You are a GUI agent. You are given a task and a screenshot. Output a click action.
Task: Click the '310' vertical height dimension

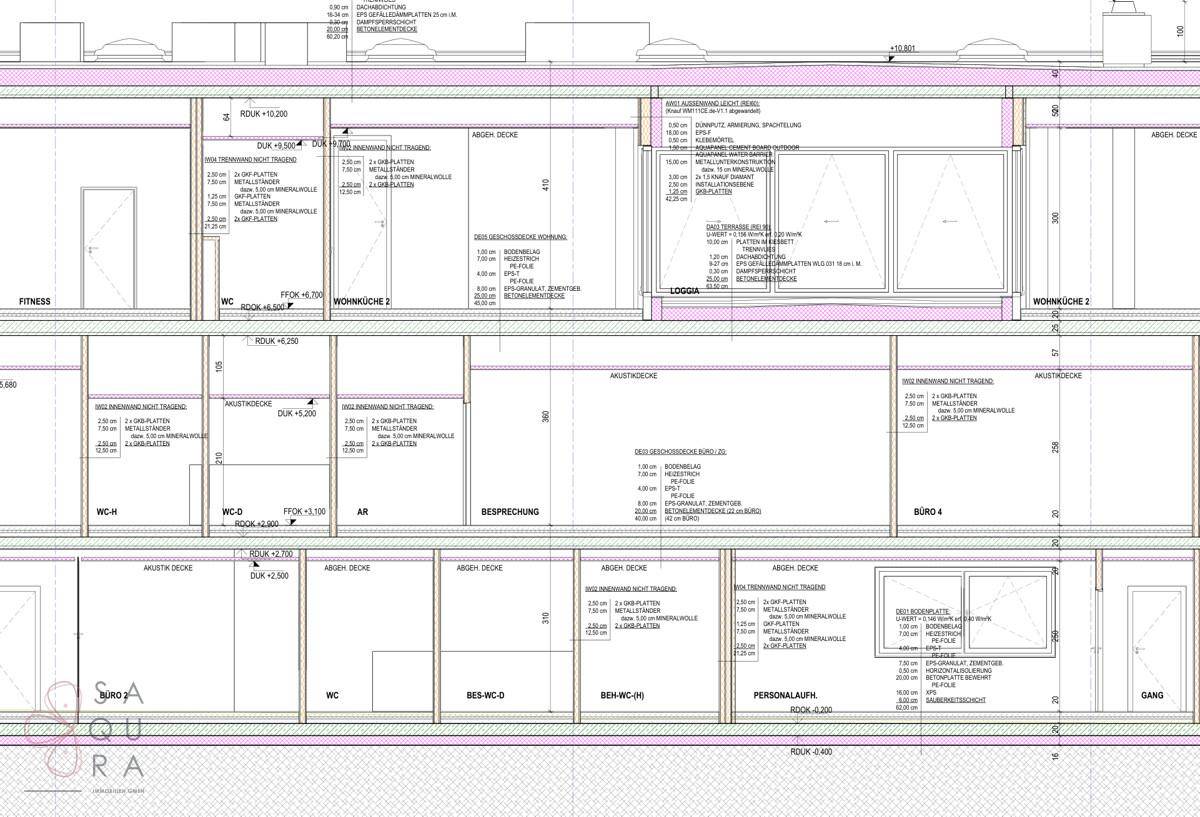pos(545,619)
